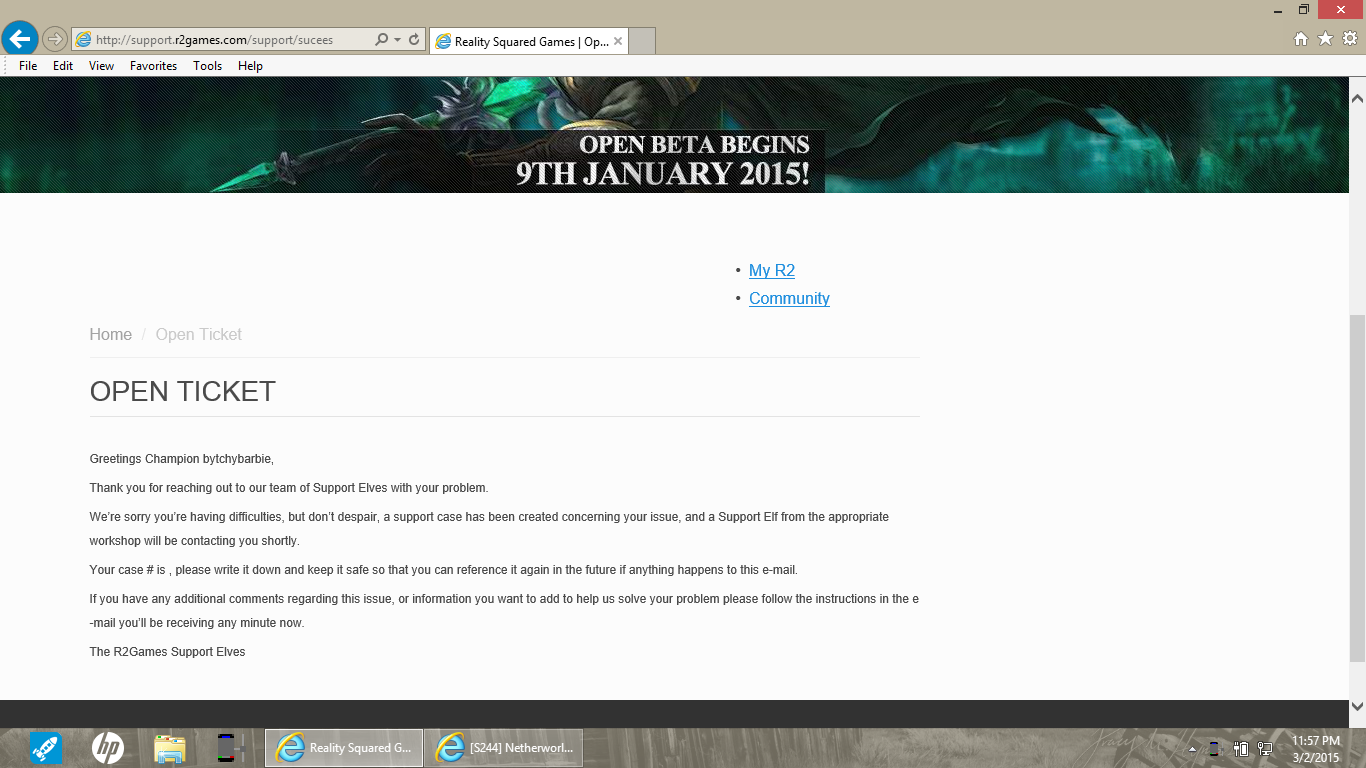The image size is (1366, 768).
Task: Click the Forward navigation arrow
Action: point(54,40)
